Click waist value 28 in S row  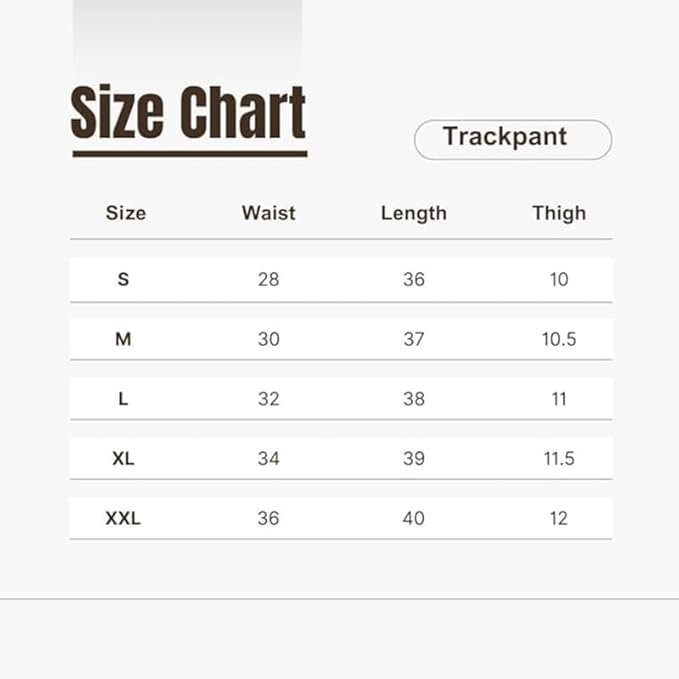(268, 279)
